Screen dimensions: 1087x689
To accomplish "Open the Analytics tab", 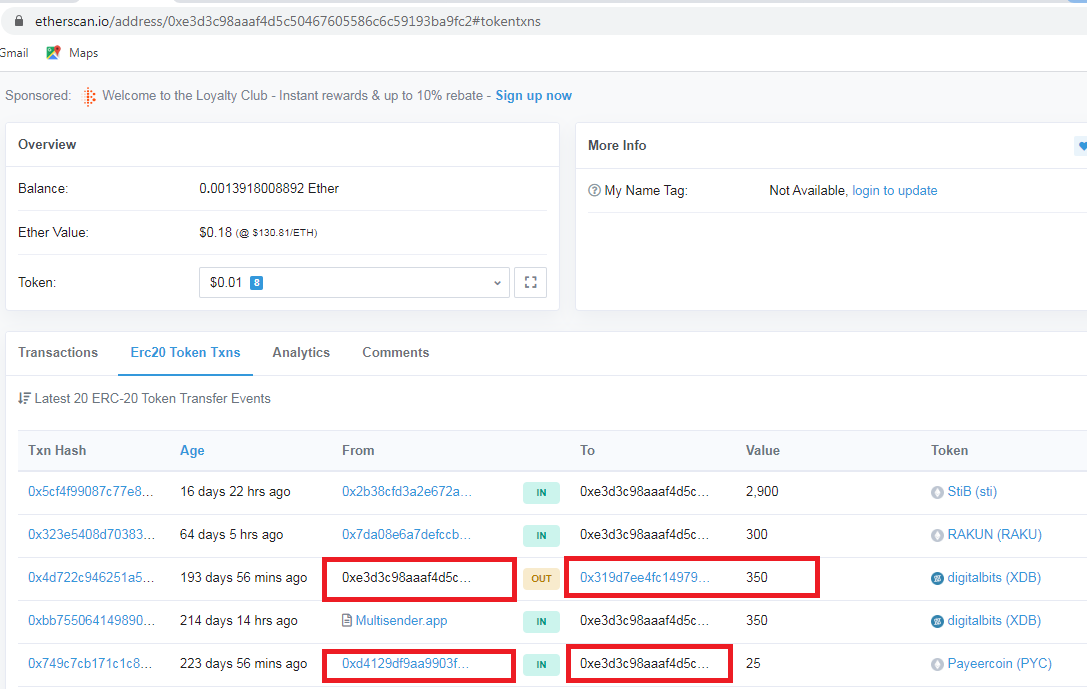I will 301,352.
